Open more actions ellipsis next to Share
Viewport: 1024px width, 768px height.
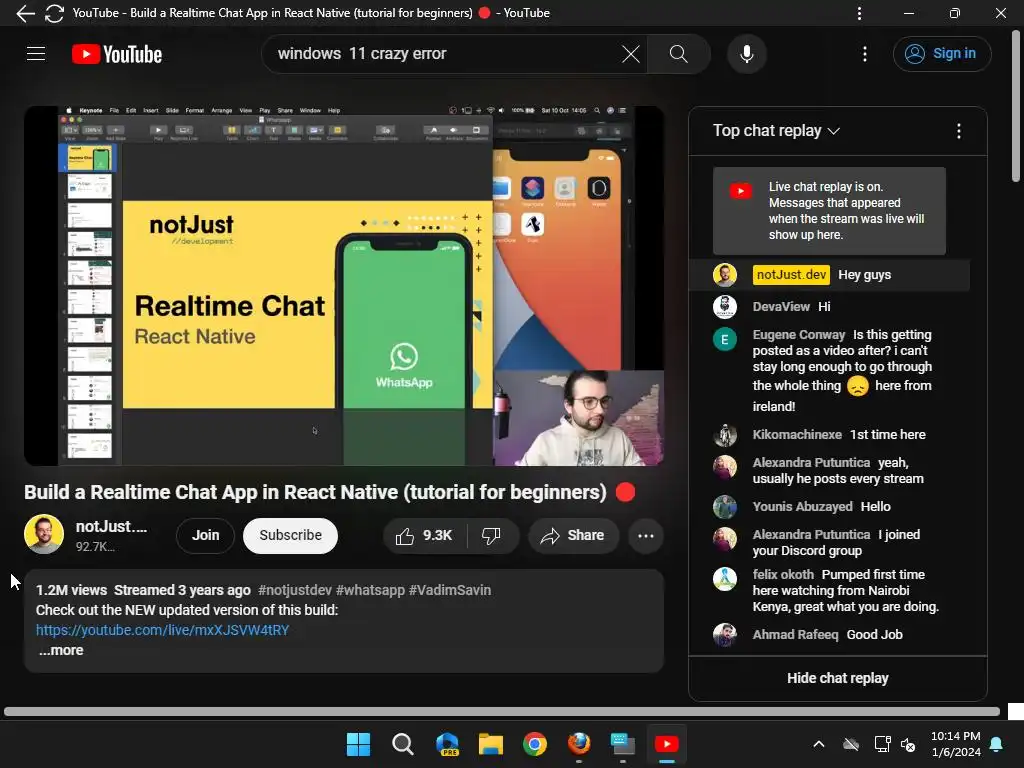click(646, 536)
